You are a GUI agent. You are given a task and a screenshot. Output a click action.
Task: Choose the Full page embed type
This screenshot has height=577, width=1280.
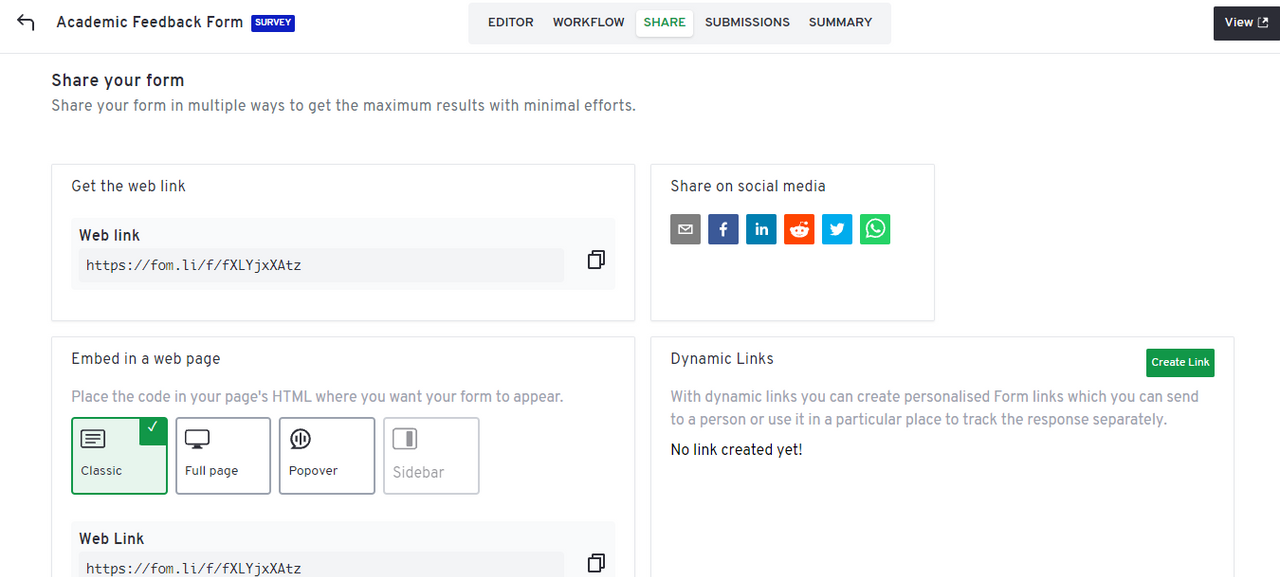pos(223,456)
